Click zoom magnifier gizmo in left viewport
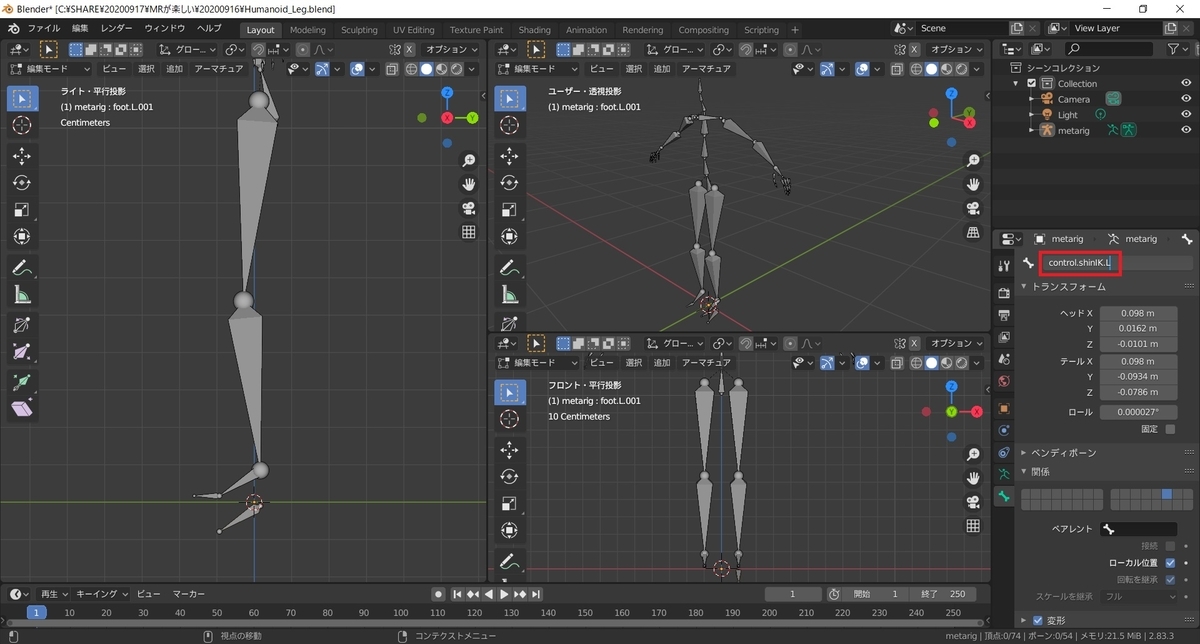This screenshot has height=644, width=1200. pyautogui.click(x=468, y=160)
